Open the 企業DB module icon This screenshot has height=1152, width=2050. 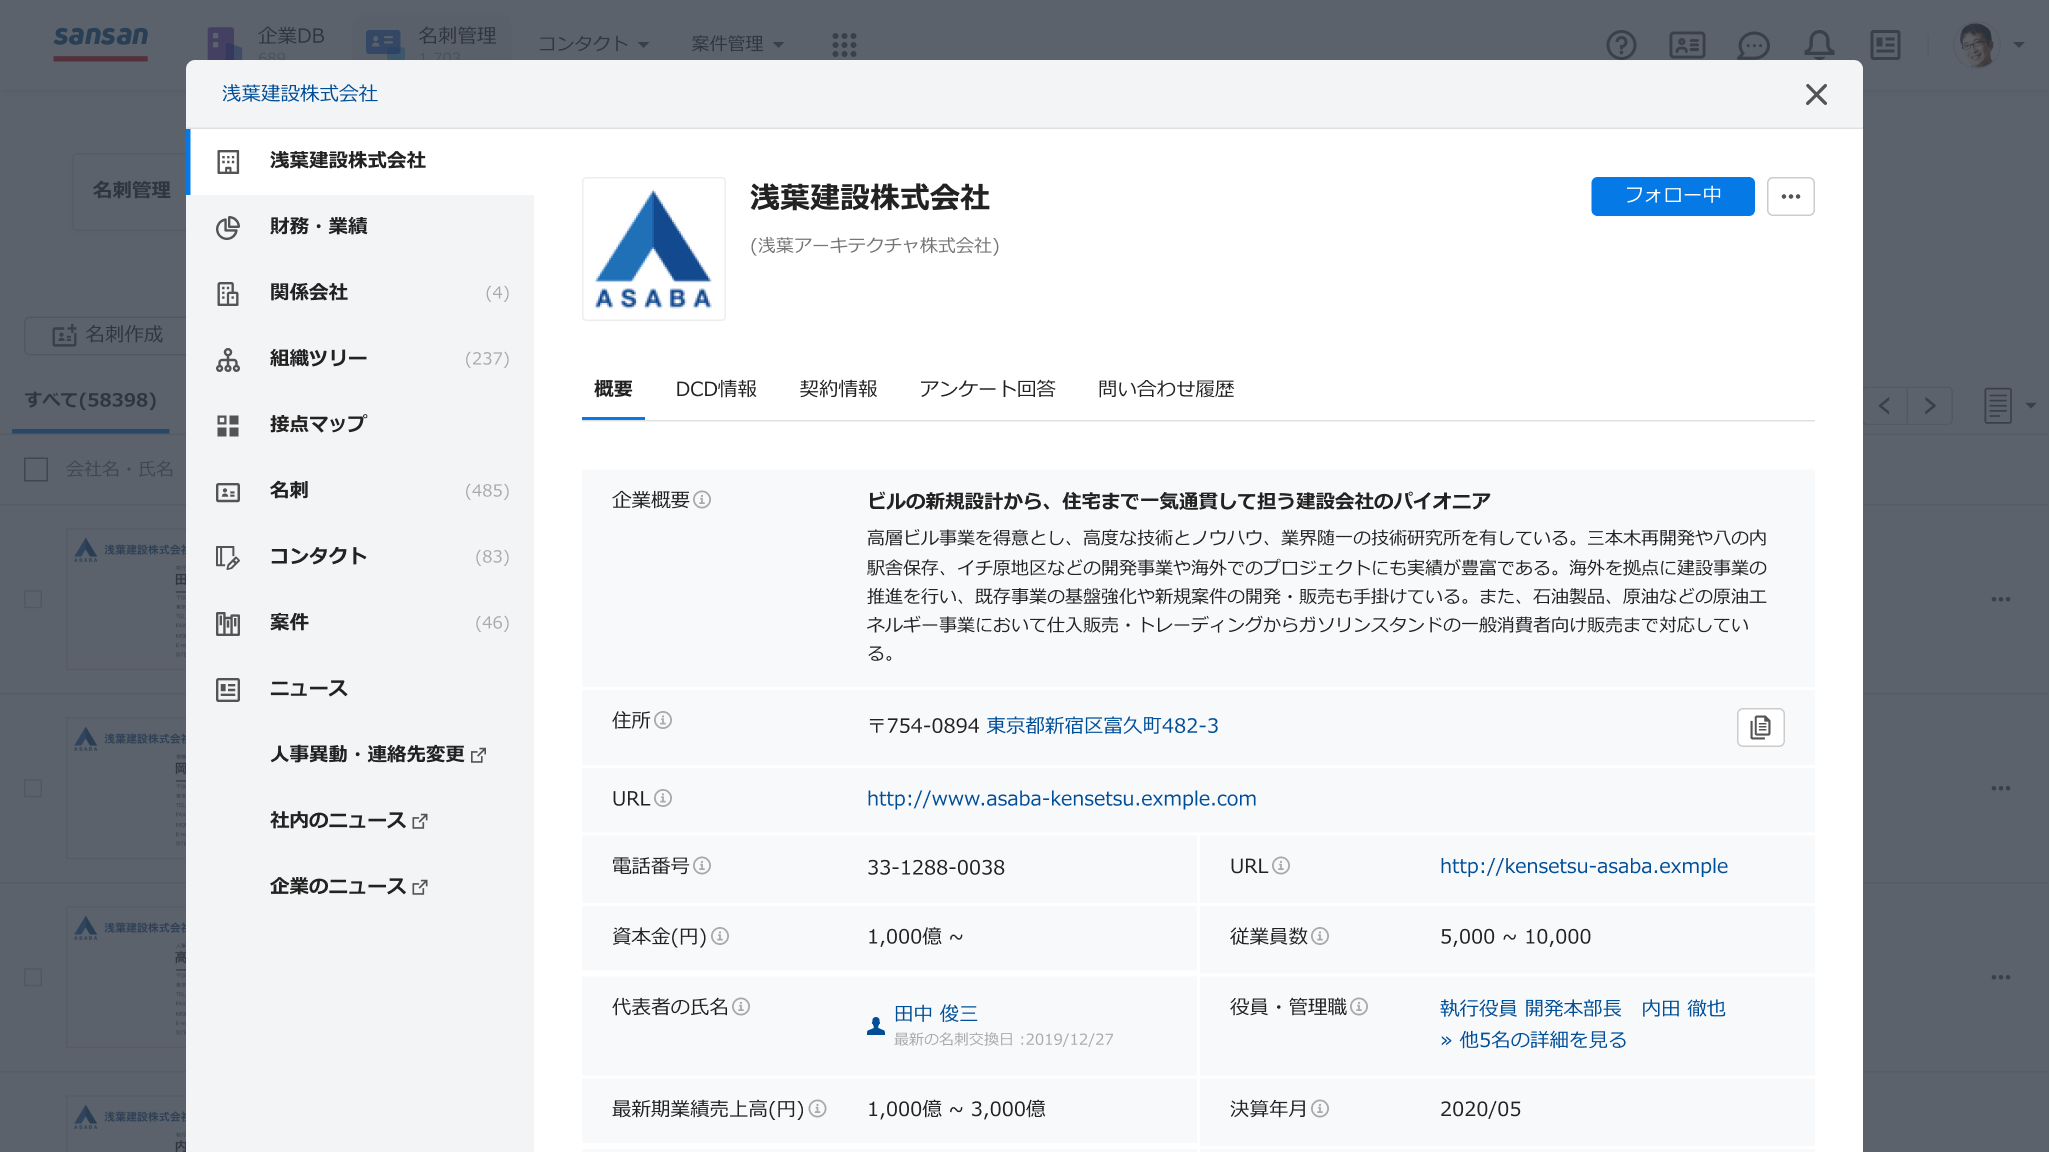pyautogui.click(x=220, y=42)
